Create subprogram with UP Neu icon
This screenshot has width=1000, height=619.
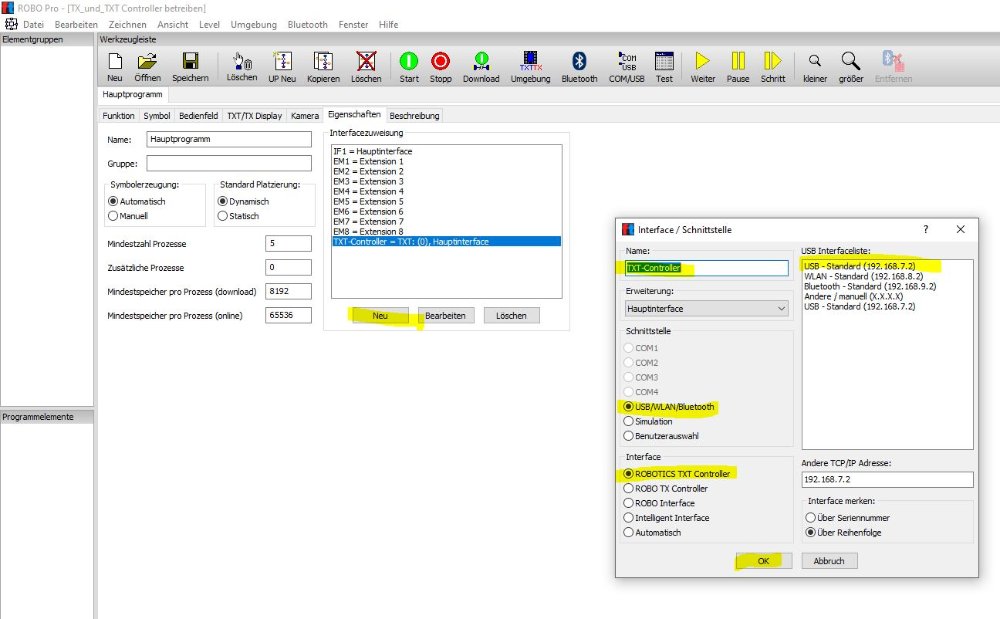click(x=282, y=66)
